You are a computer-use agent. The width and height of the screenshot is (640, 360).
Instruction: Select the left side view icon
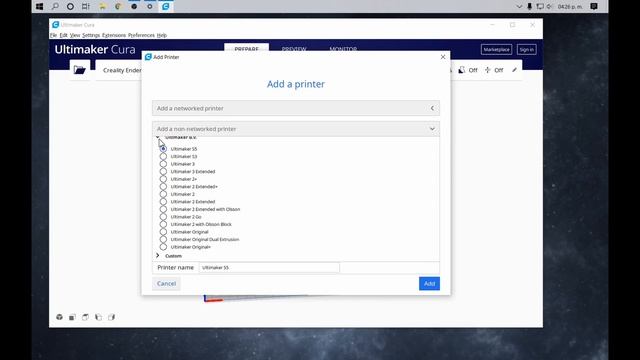point(98,317)
